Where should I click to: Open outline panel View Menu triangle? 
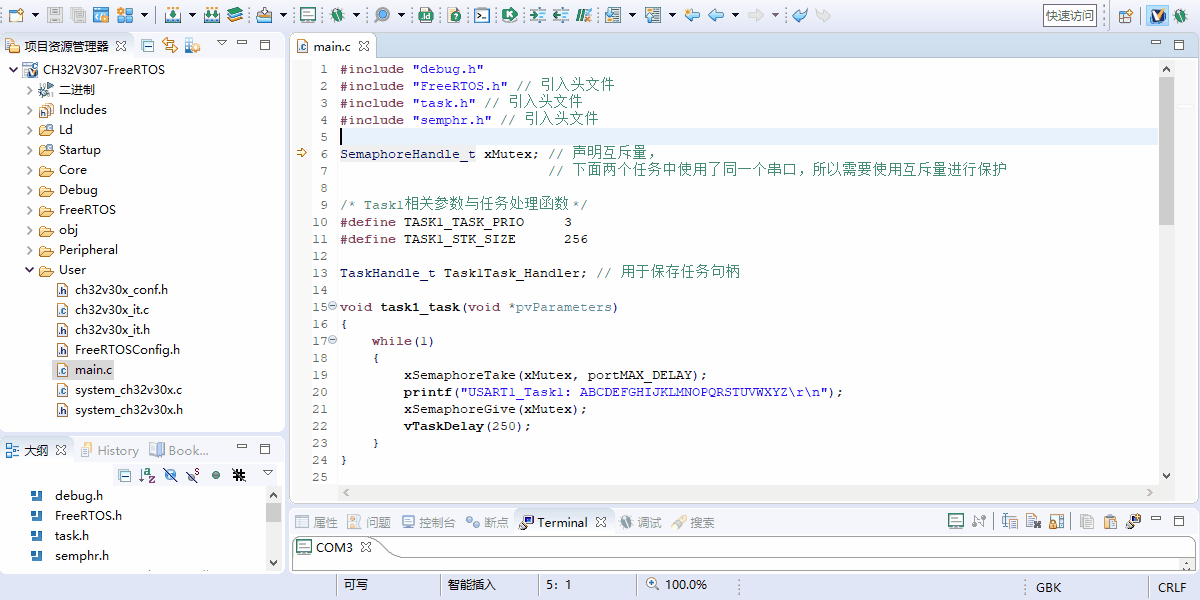tap(268, 472)
